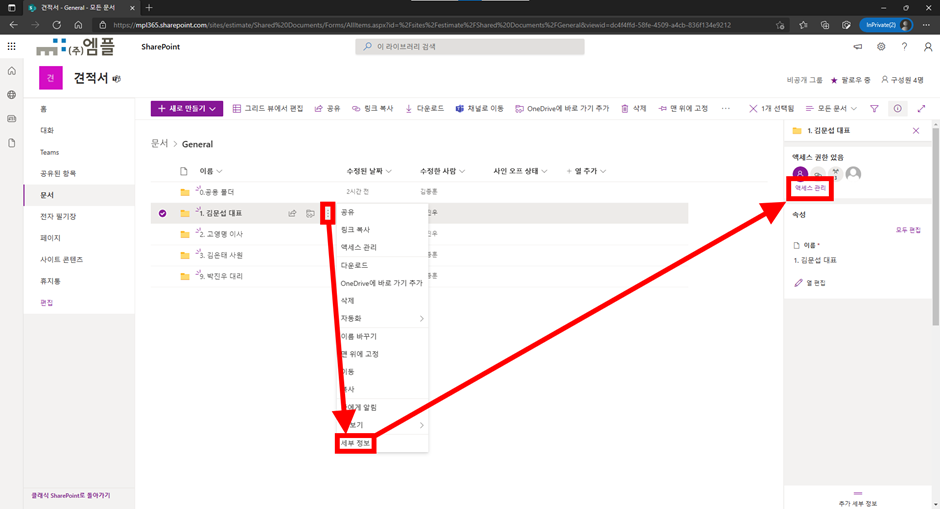The image size is (940, 509).
Task: Click the 견적서 site logo tile
Action: tap(50, 78)
